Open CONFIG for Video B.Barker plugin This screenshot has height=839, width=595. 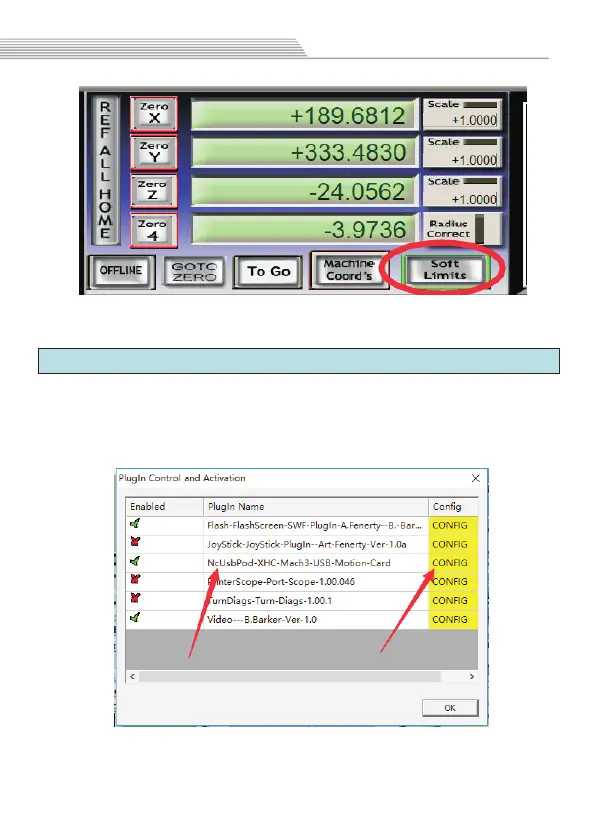(x=453, y=619)
